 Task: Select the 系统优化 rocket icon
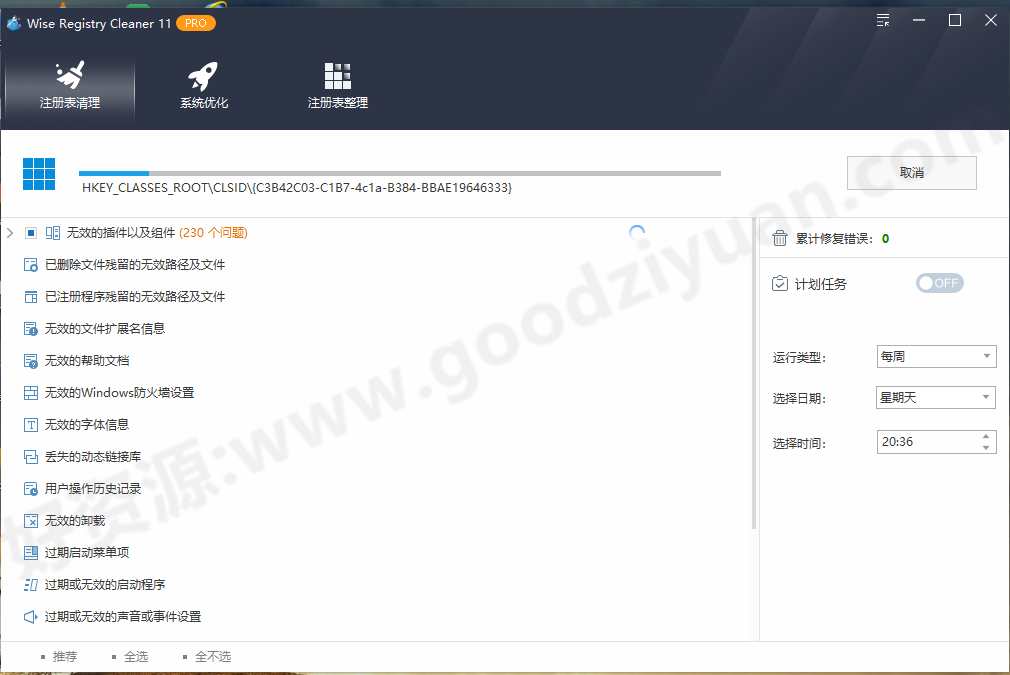click(203, 72)
